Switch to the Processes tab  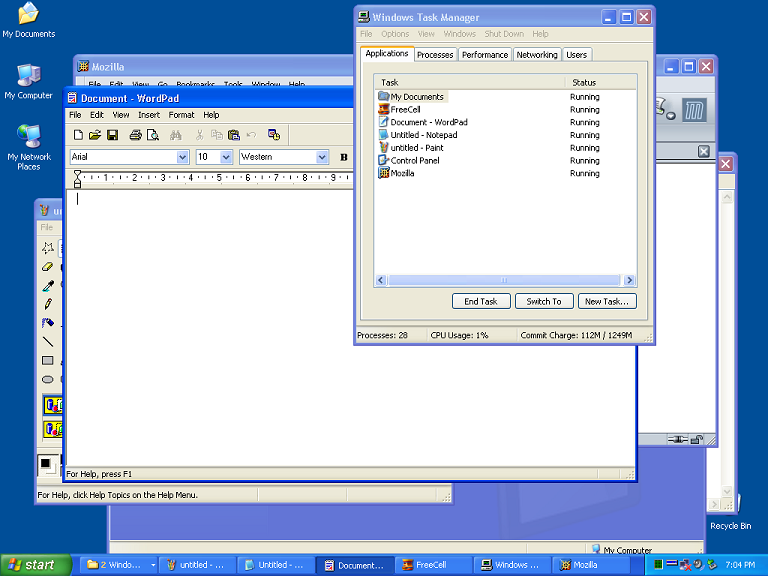click(435, 55)
